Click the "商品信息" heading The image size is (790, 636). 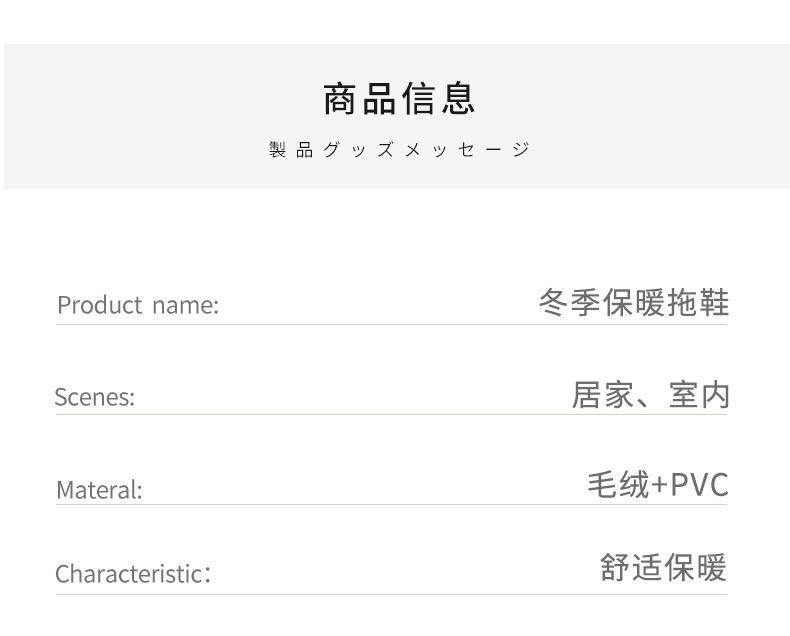pyautogui.click(x=399, y=98)
